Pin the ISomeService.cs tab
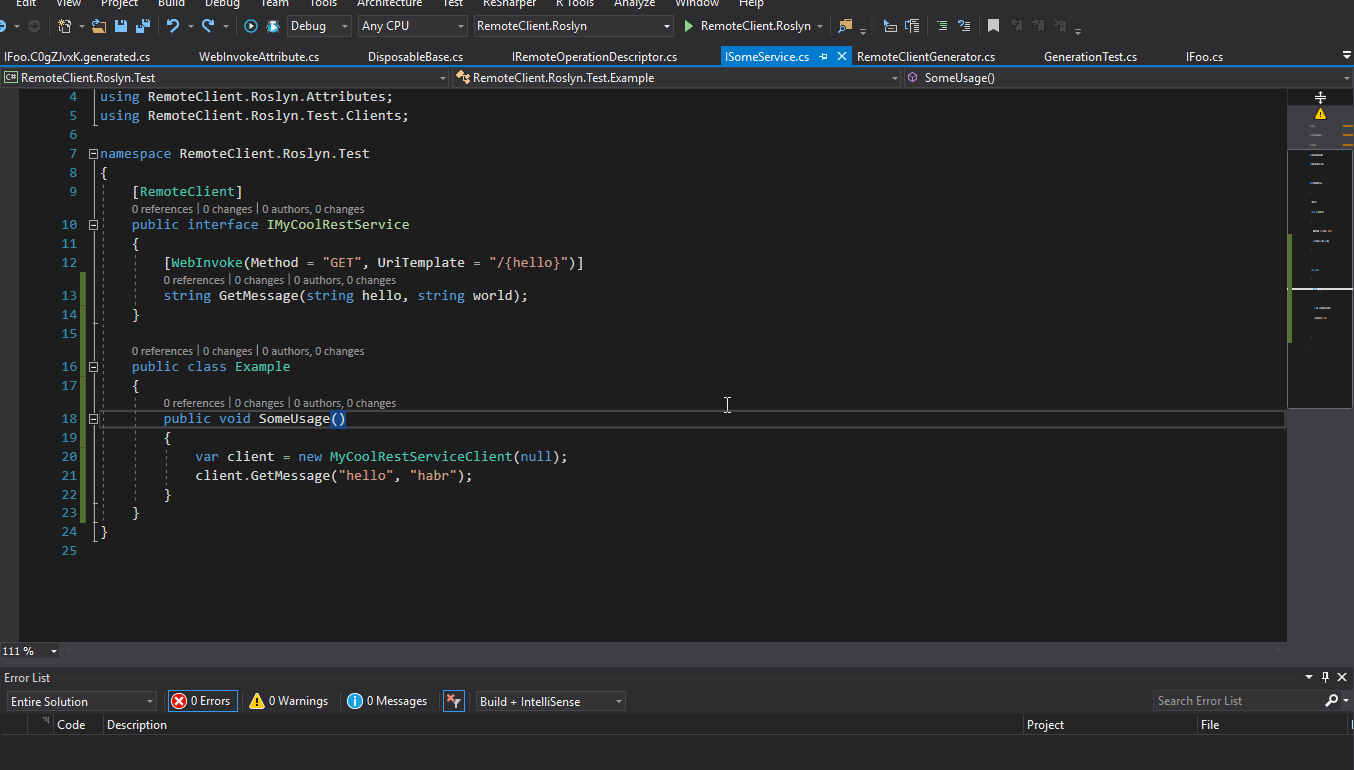The image size is (1354, 770). pyautogui.click(x=822, y=57)
